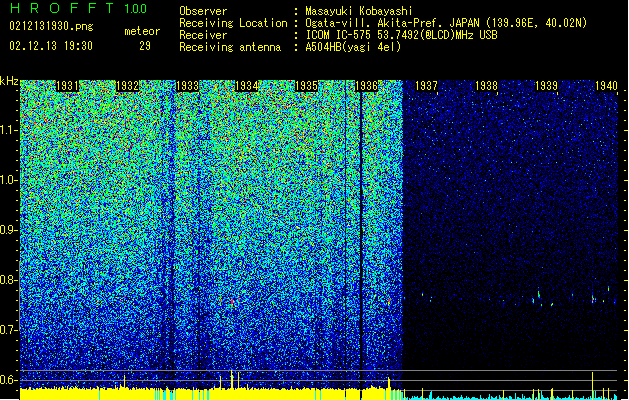Image resolution: width=629 pixels, height=400 pixels.
Task: Click the Receiving Location label
Action: coord(233,23)
